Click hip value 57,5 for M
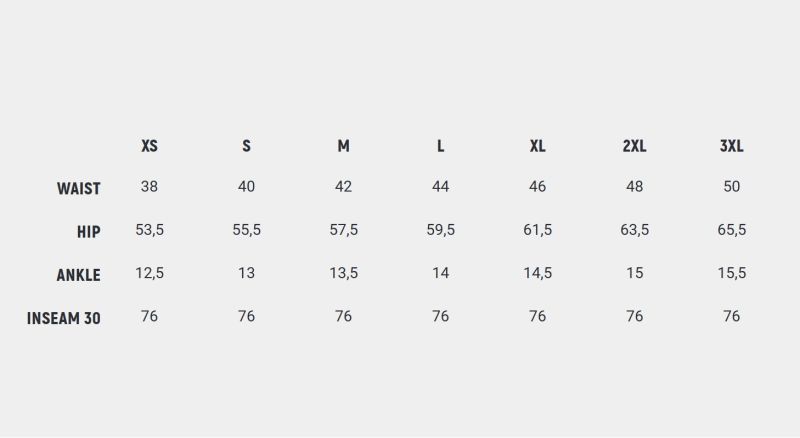Screen dimensions: 800x438 [343, 230]
